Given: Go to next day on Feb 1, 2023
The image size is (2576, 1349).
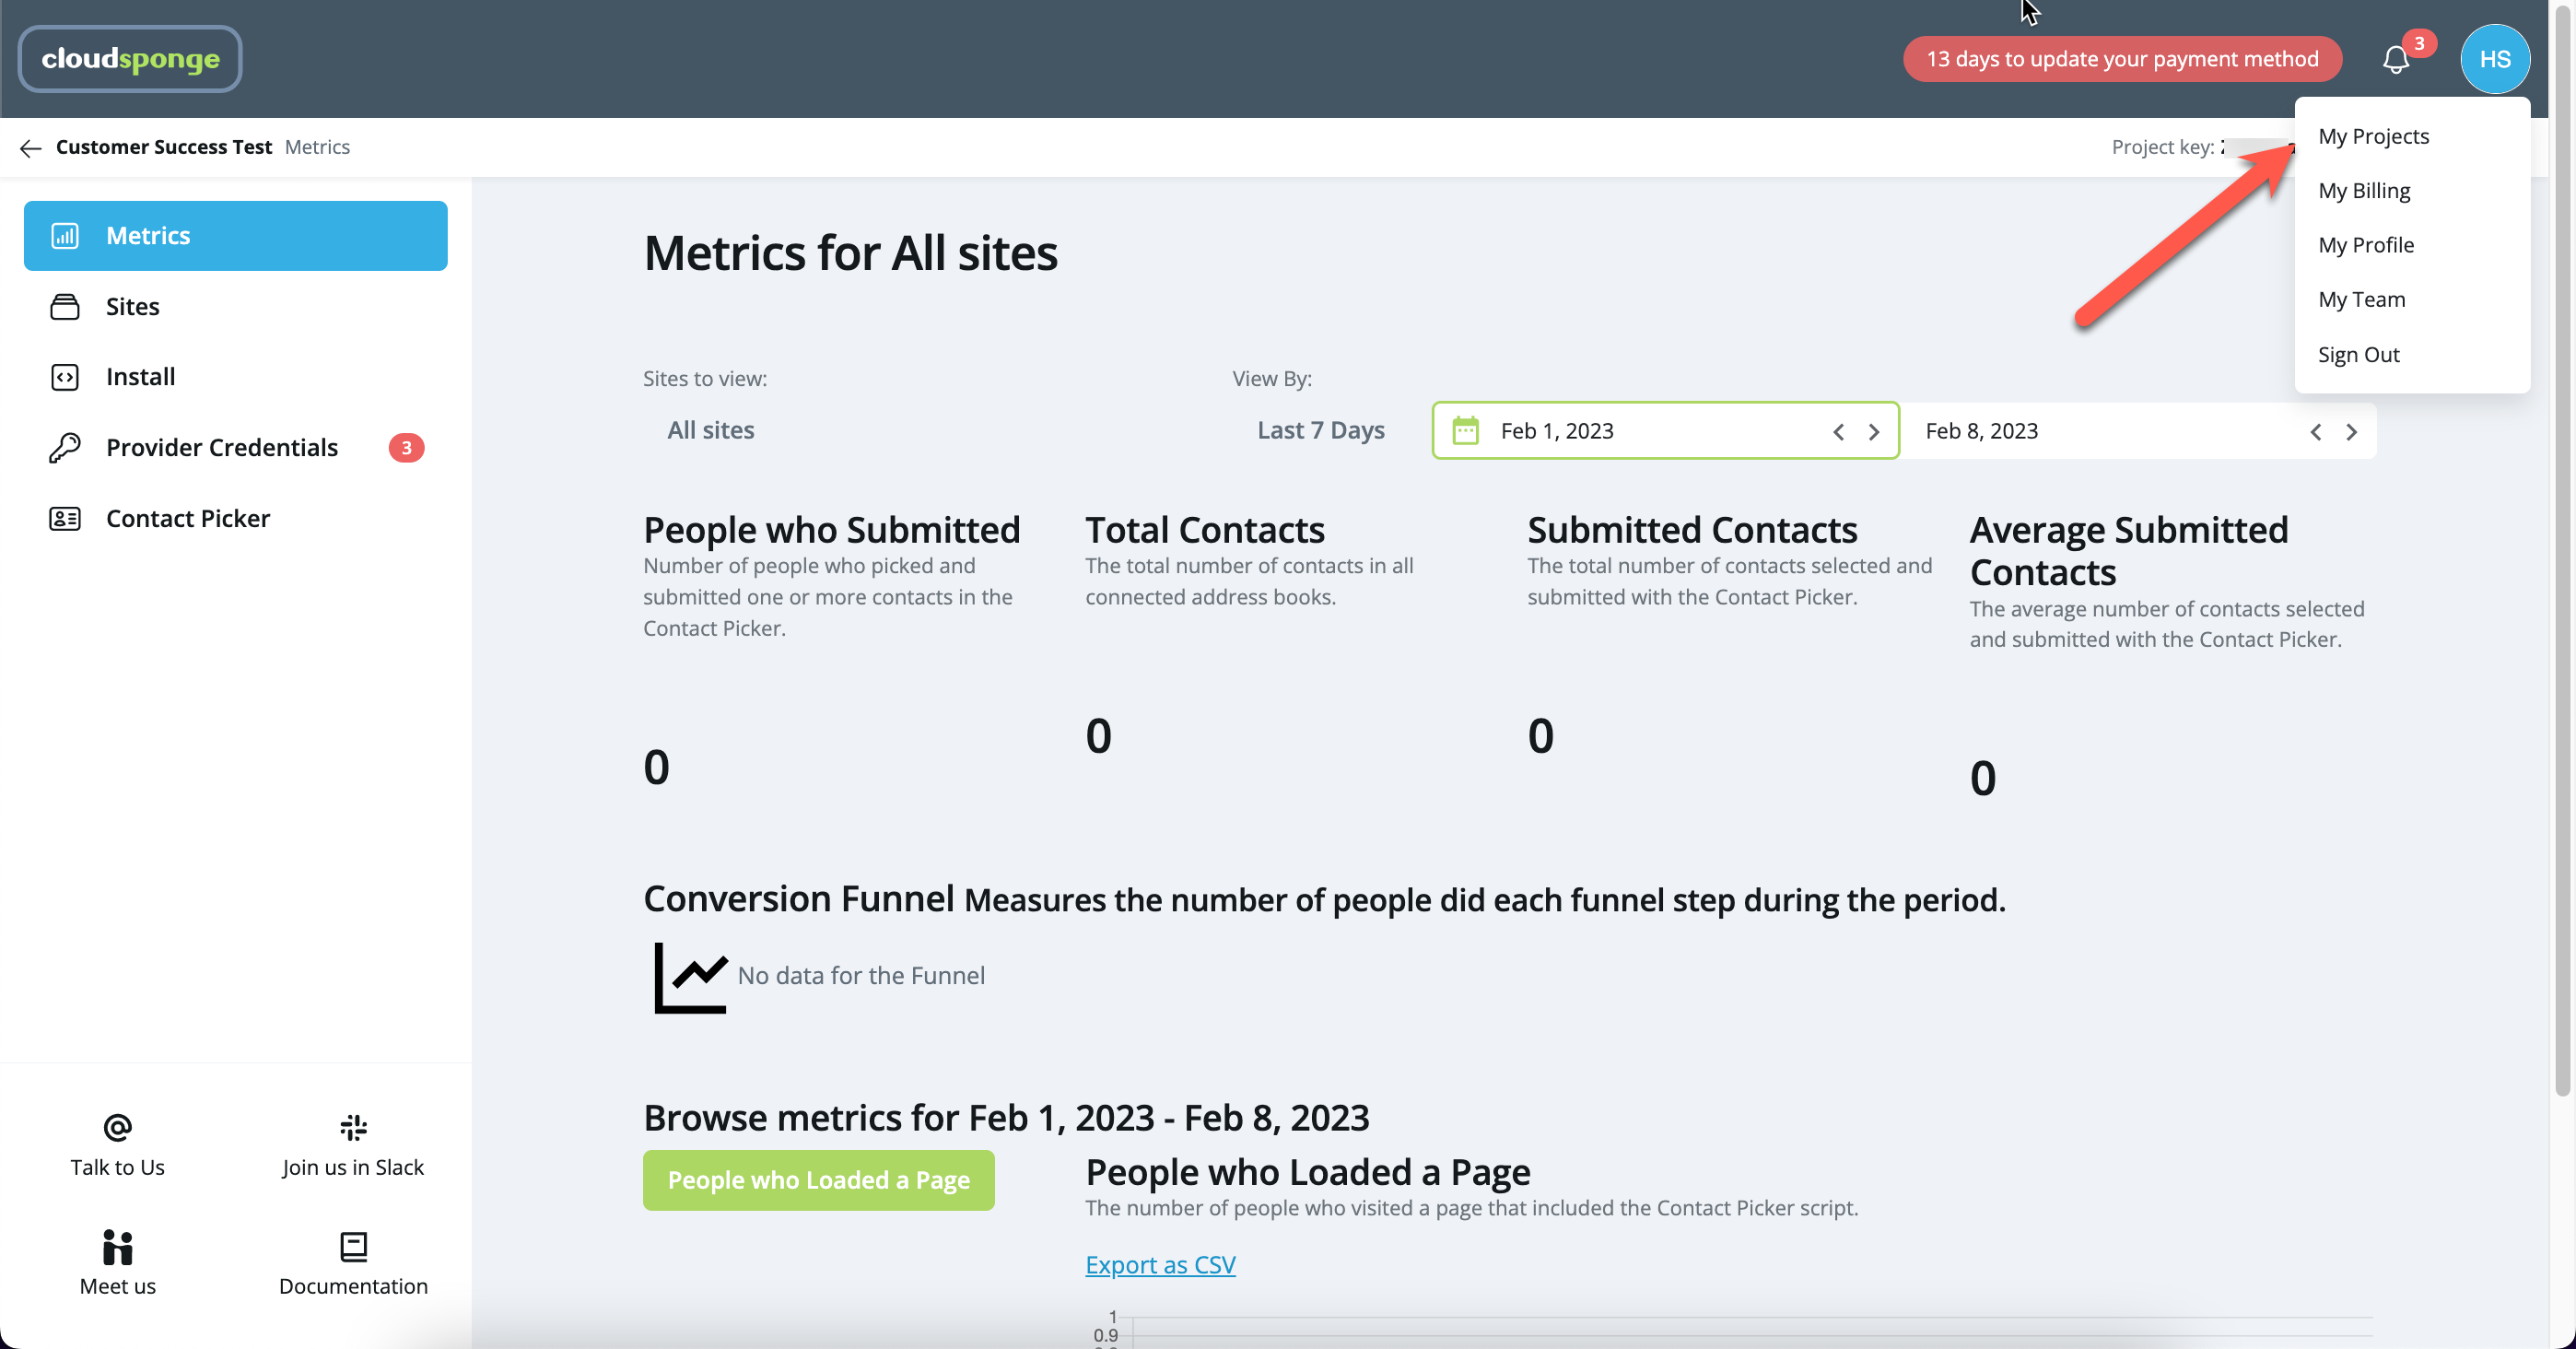Looking at the screenshot, I should pyautogui.click(x=1873, y=432).
